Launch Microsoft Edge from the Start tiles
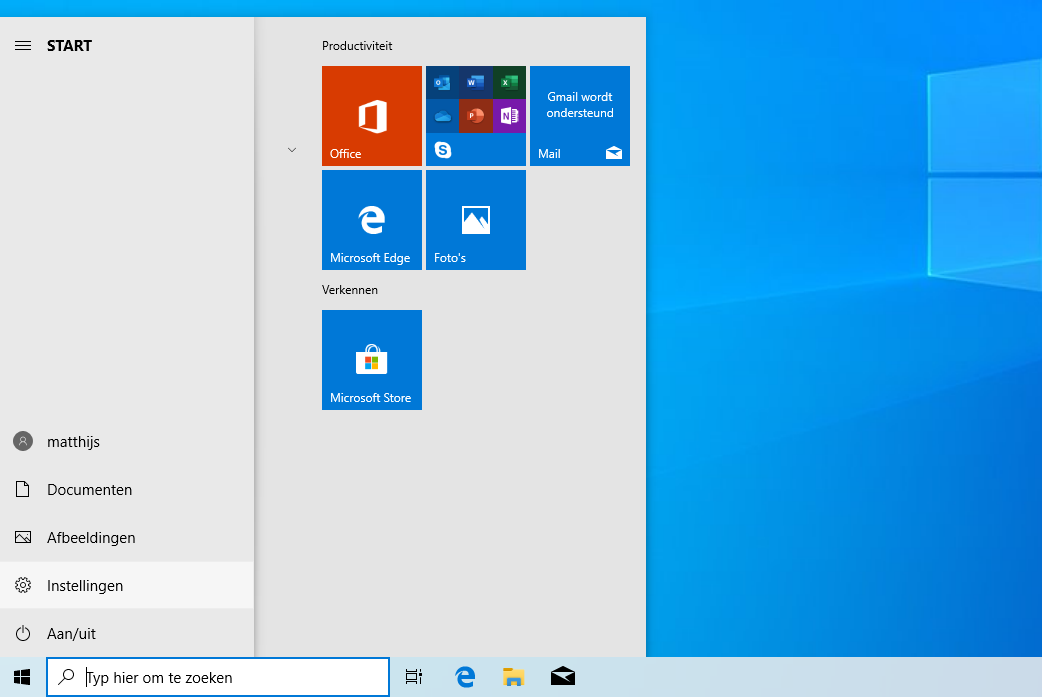 [371, 220]
